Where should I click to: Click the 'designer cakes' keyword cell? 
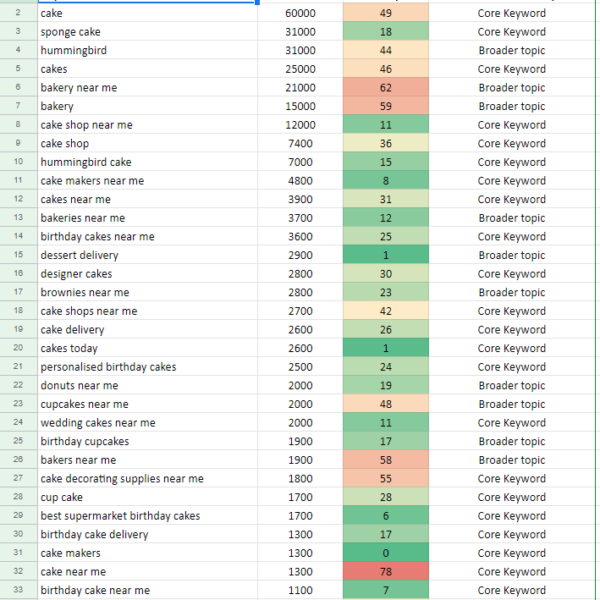pyautogui.click(x=147, y=274)
